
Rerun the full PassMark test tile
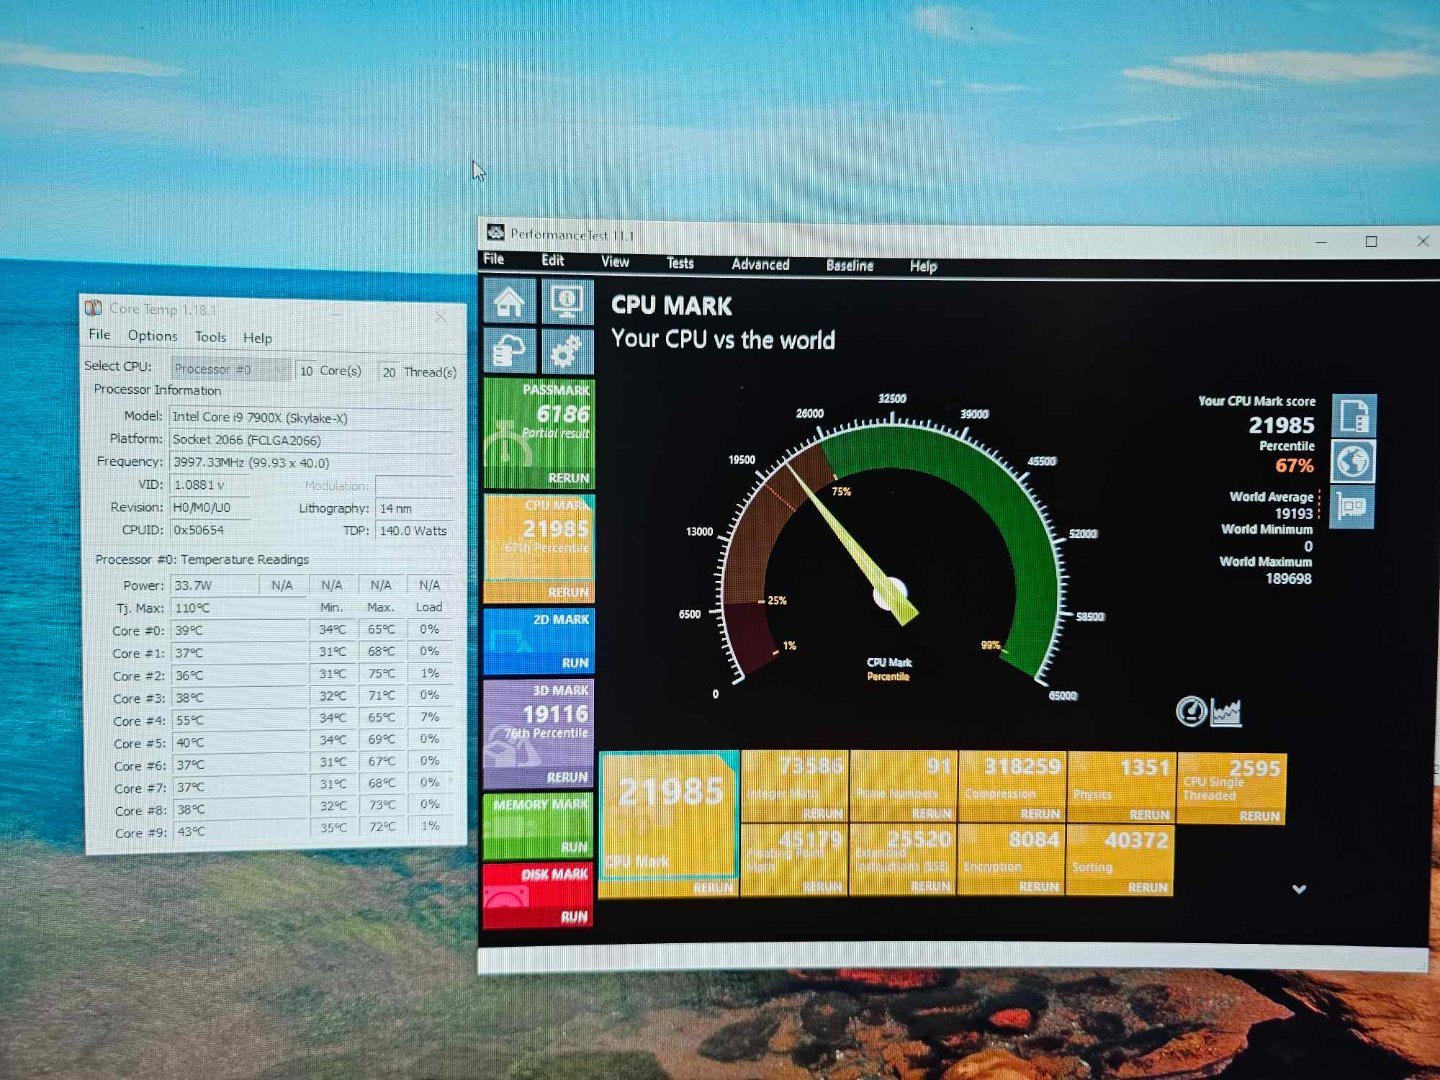[568, 478]
